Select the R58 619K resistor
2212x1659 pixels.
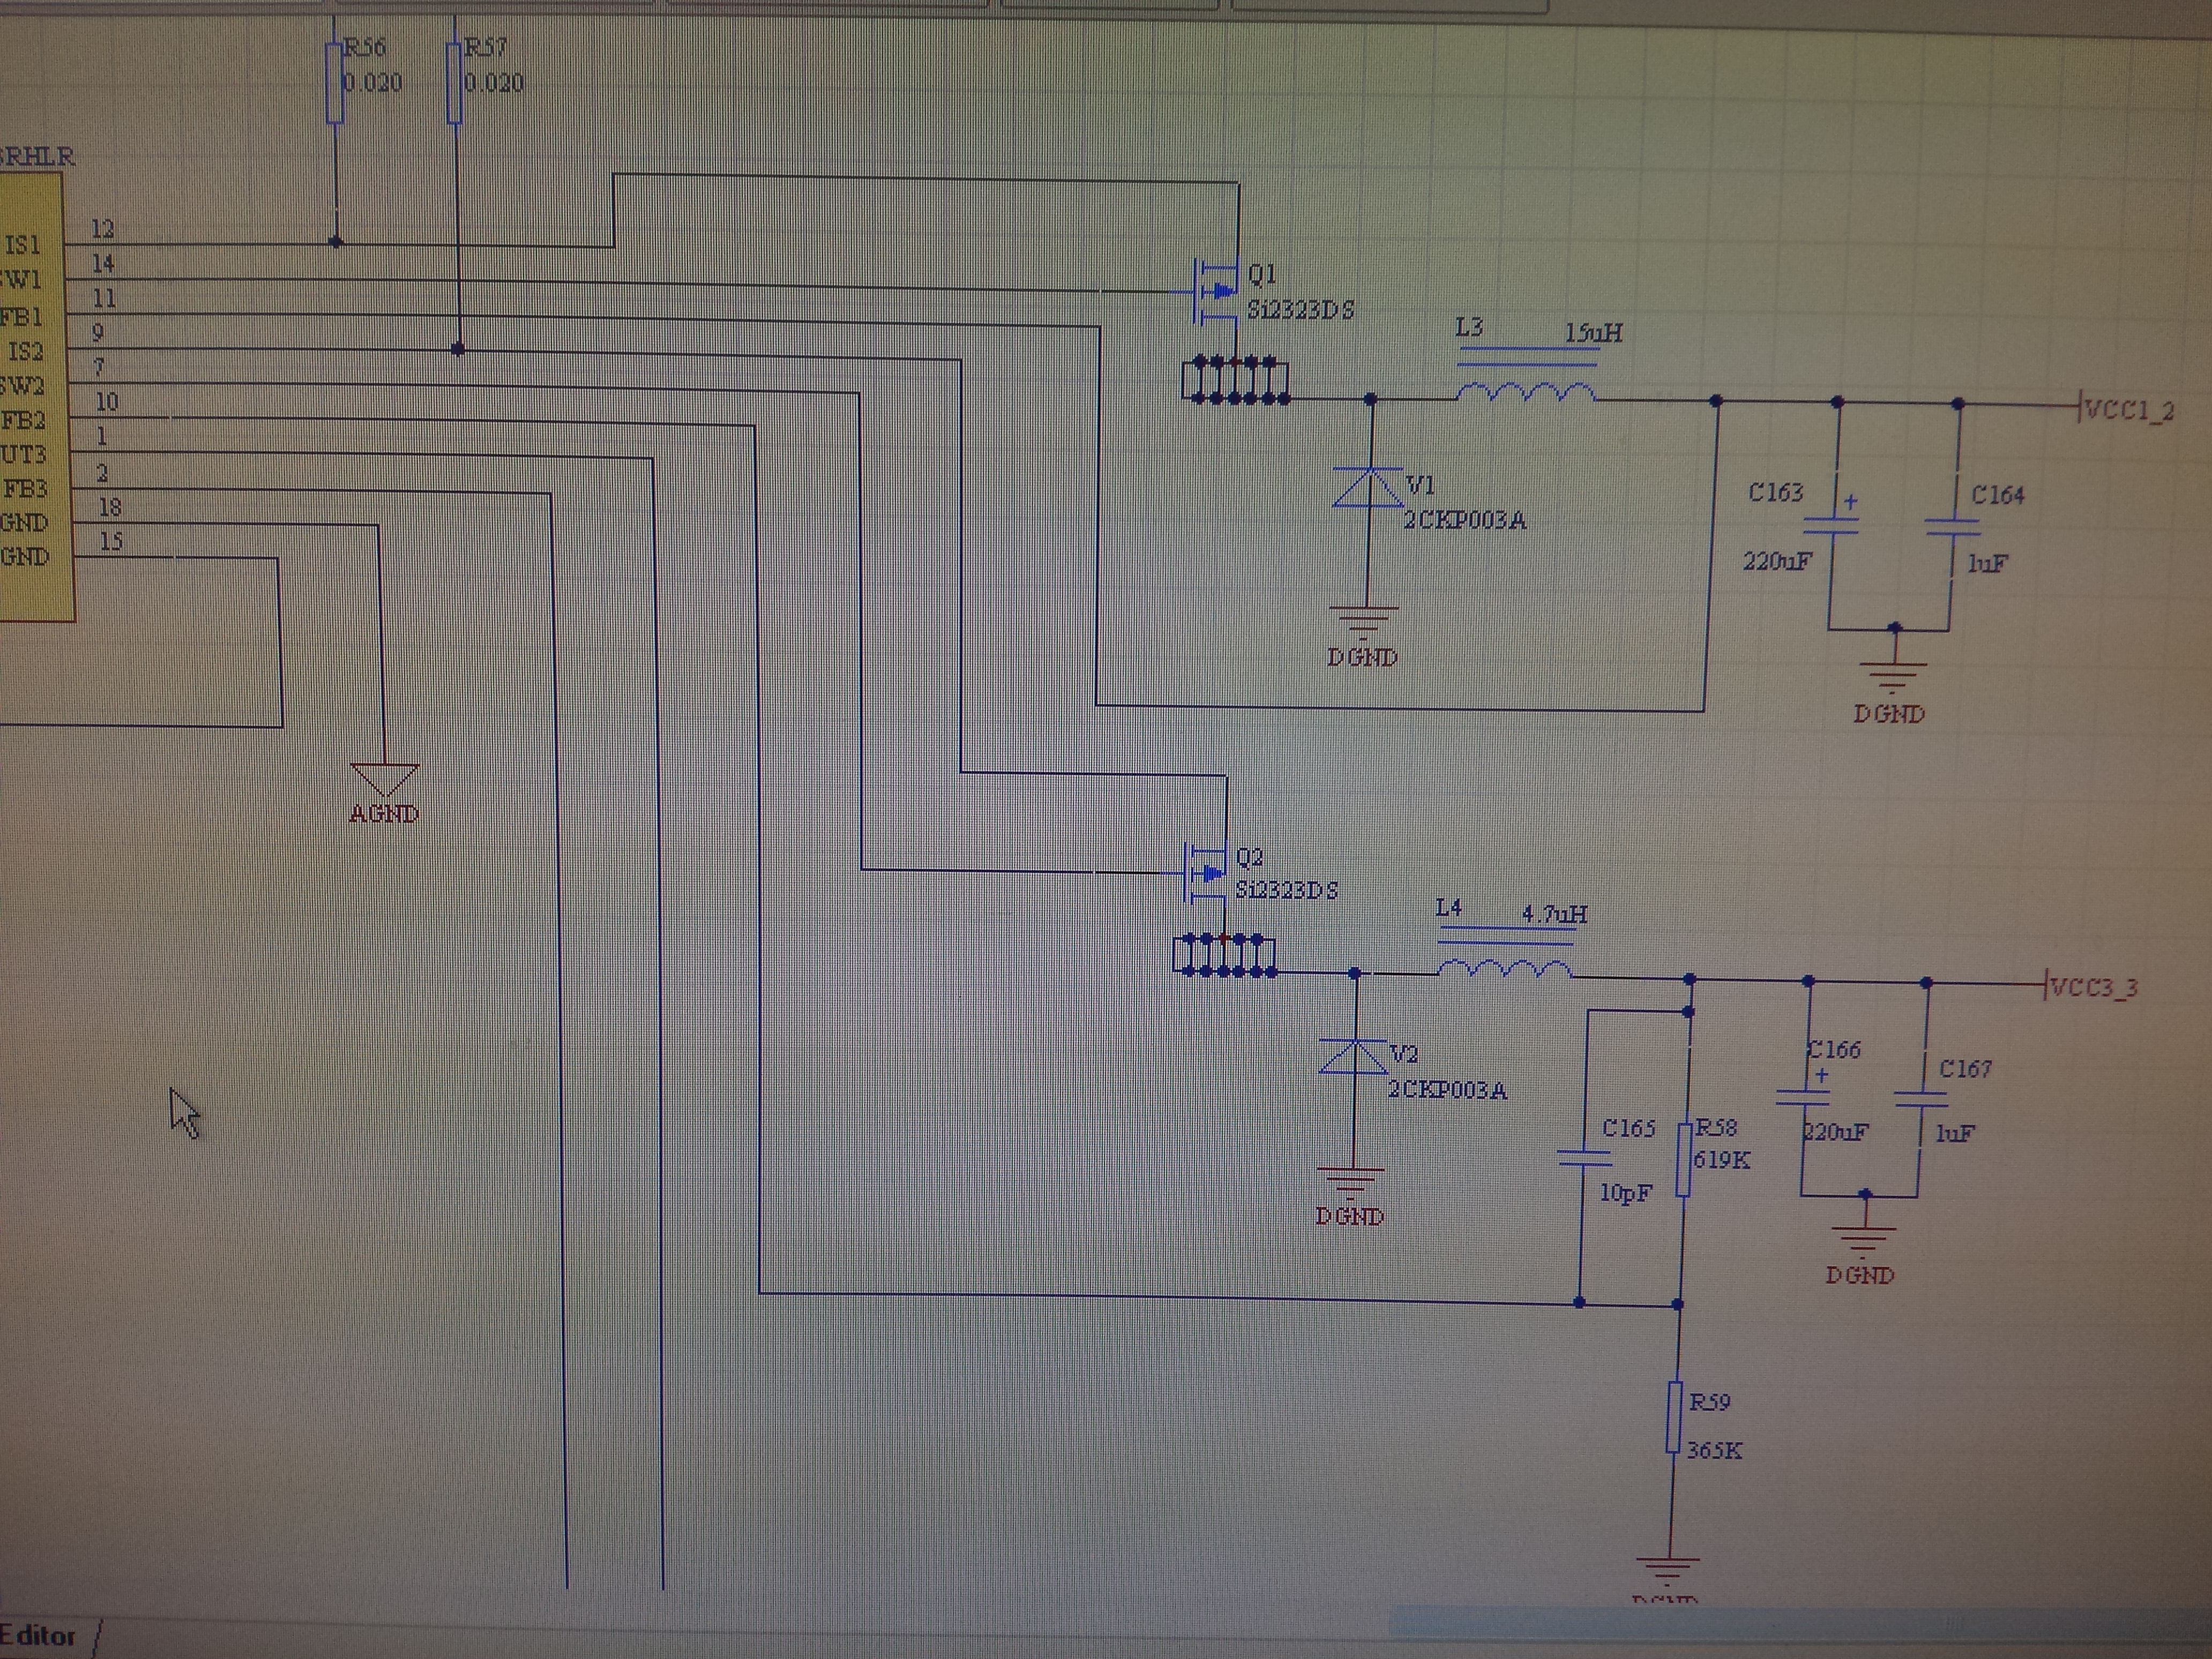(x=1683, y=1159)
